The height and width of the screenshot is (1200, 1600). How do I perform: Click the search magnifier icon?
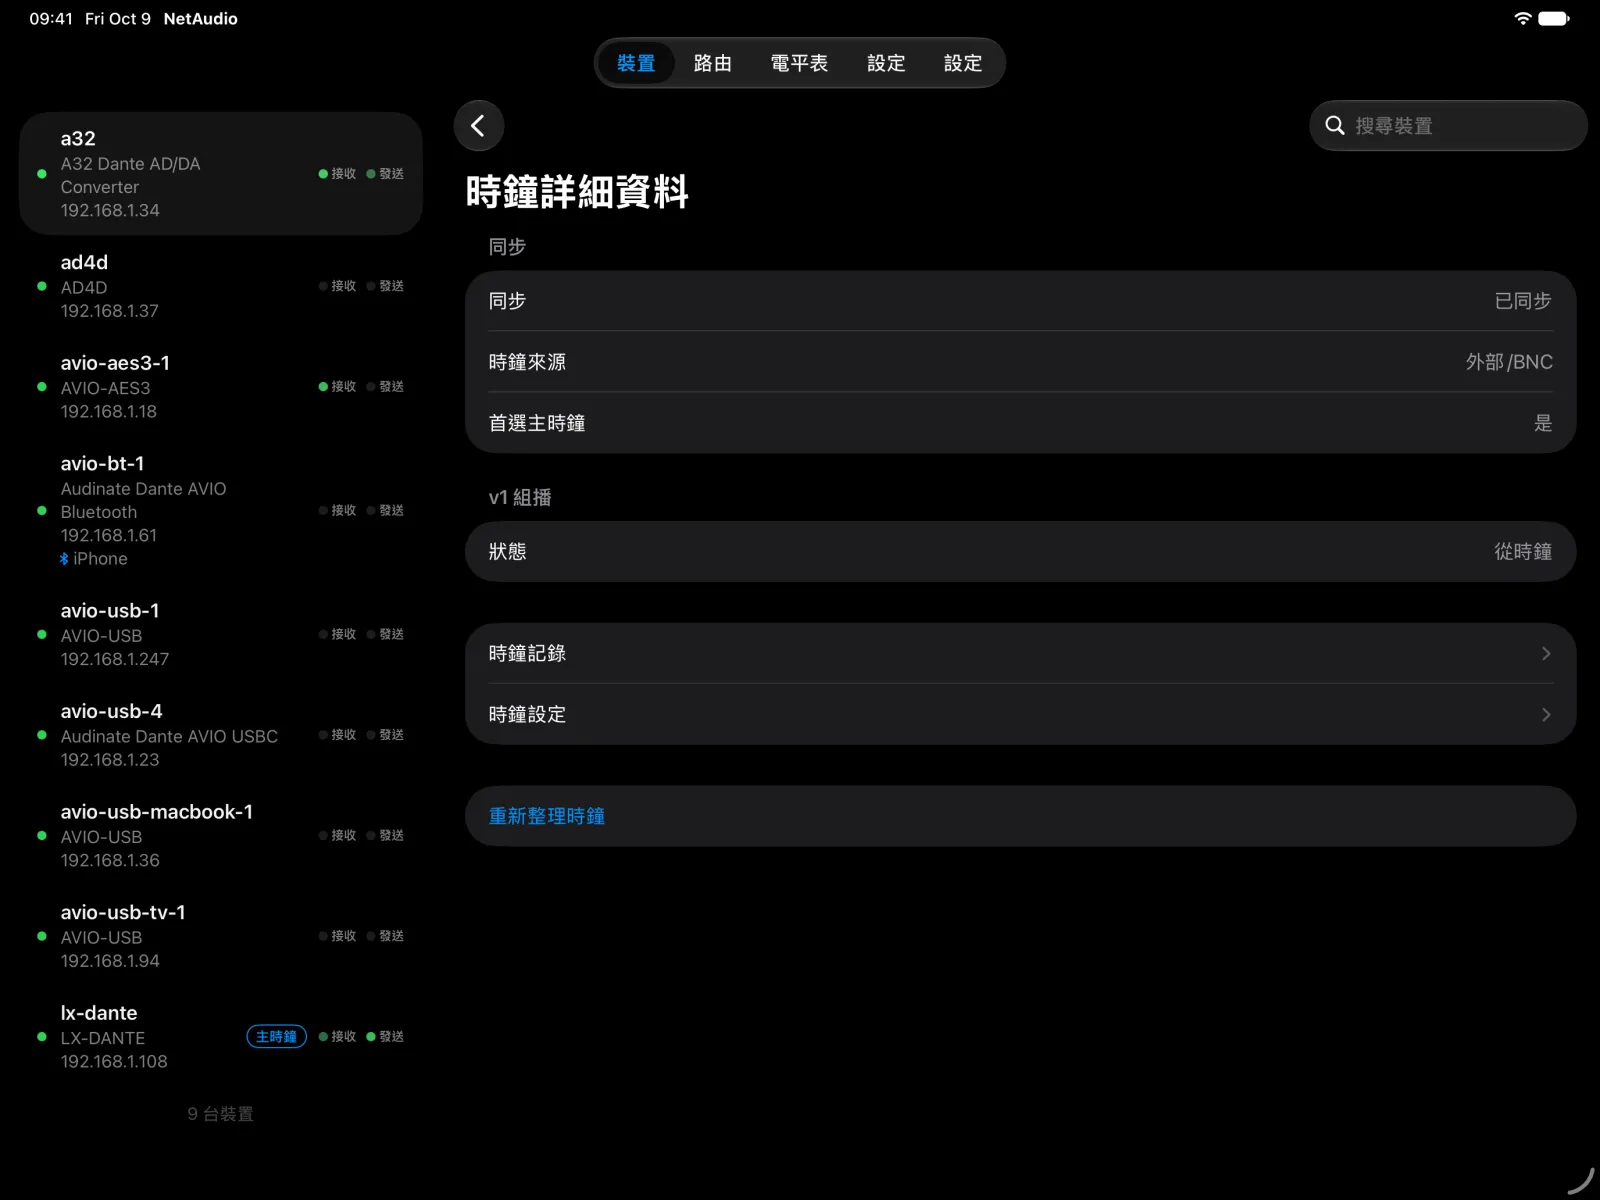1334,126
